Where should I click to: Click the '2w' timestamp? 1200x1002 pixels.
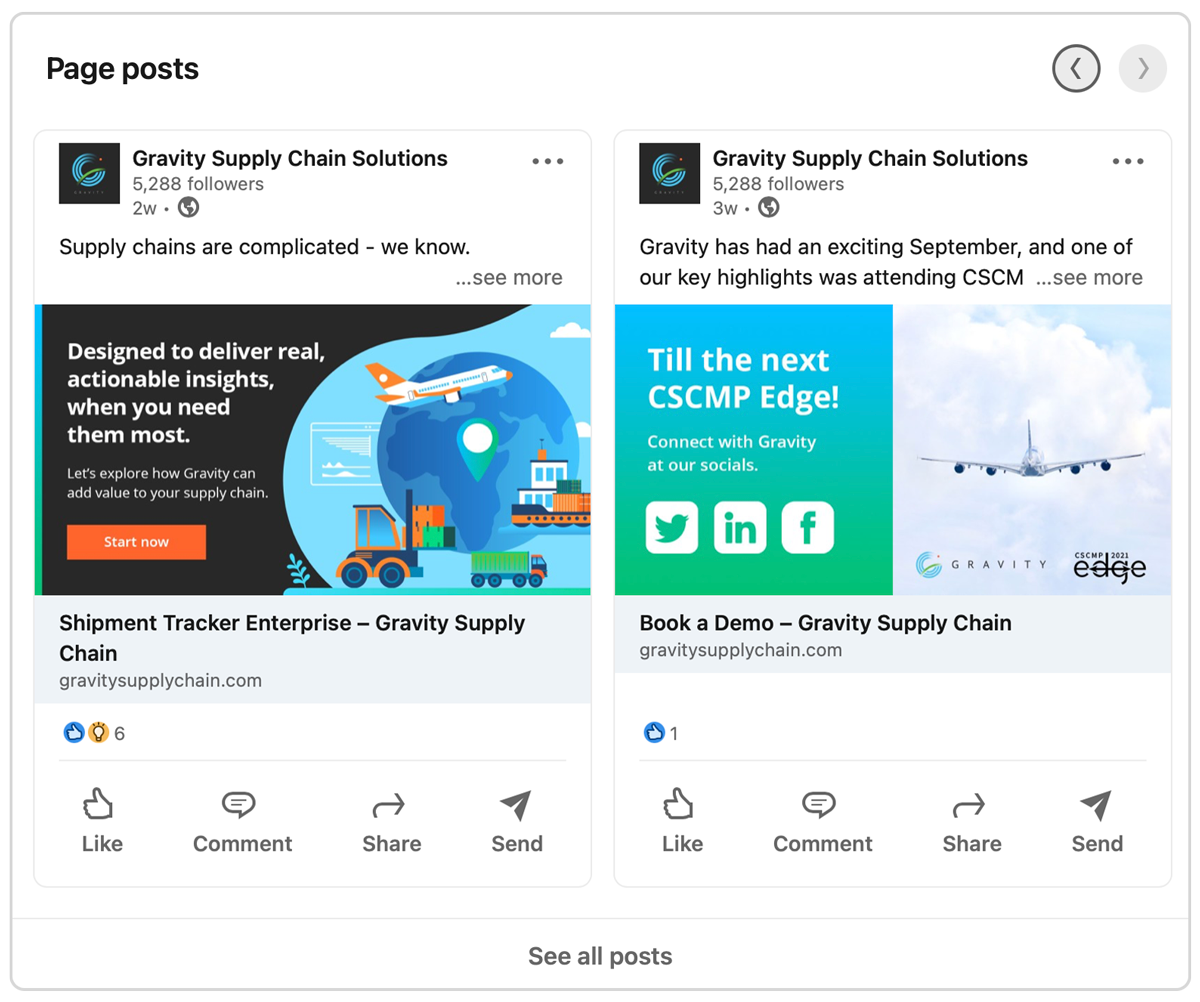click(144, 208)
